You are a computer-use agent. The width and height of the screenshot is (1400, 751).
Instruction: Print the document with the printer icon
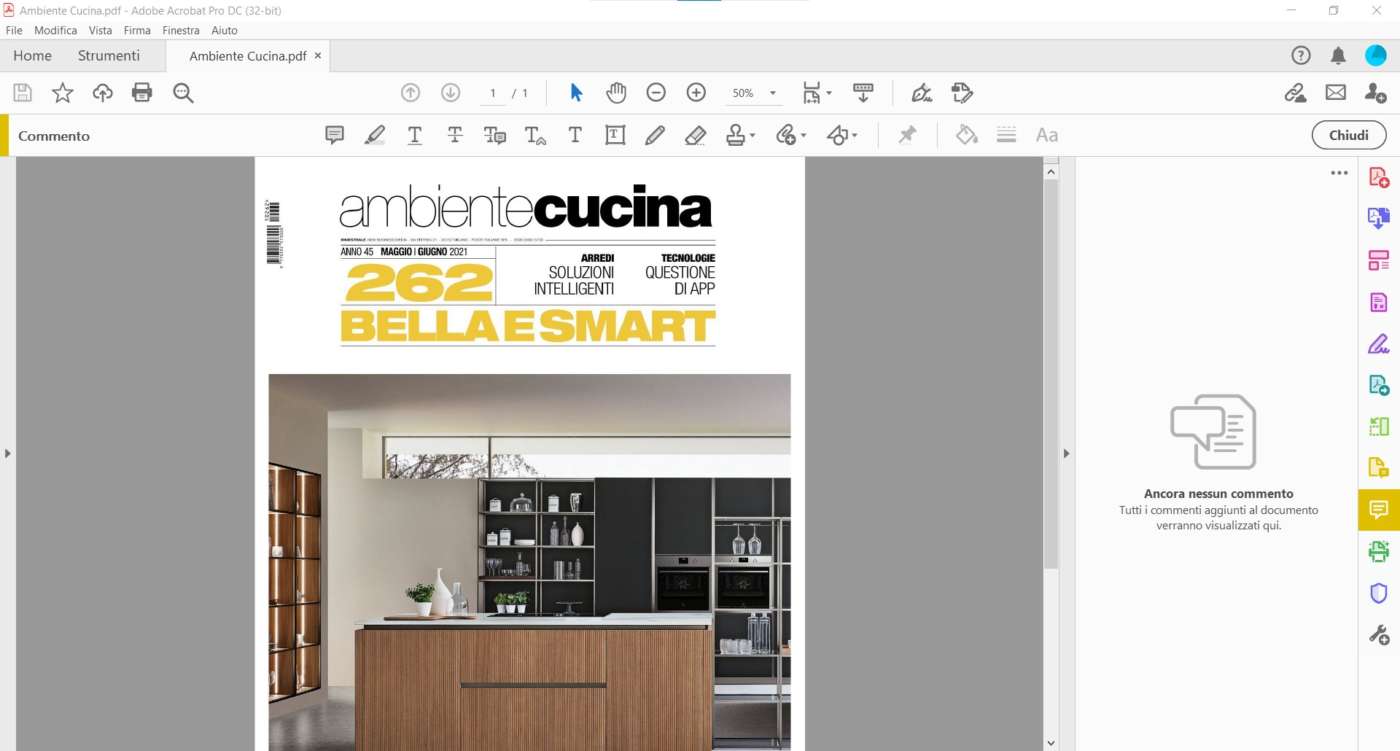click(142, 93)
